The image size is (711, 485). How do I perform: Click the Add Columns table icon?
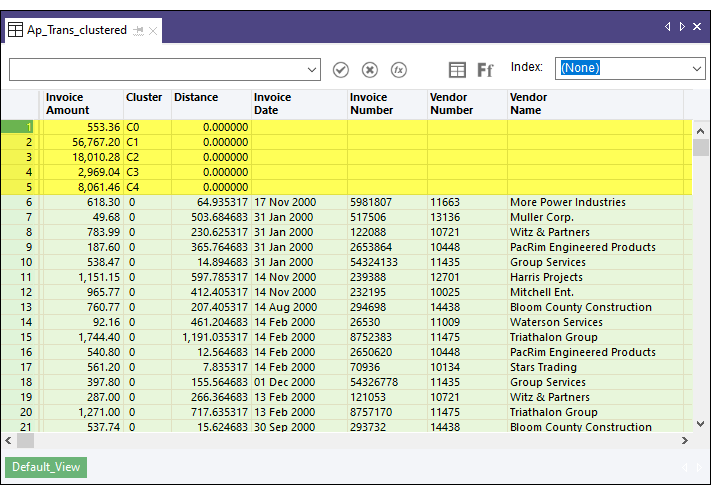(457, 69)
